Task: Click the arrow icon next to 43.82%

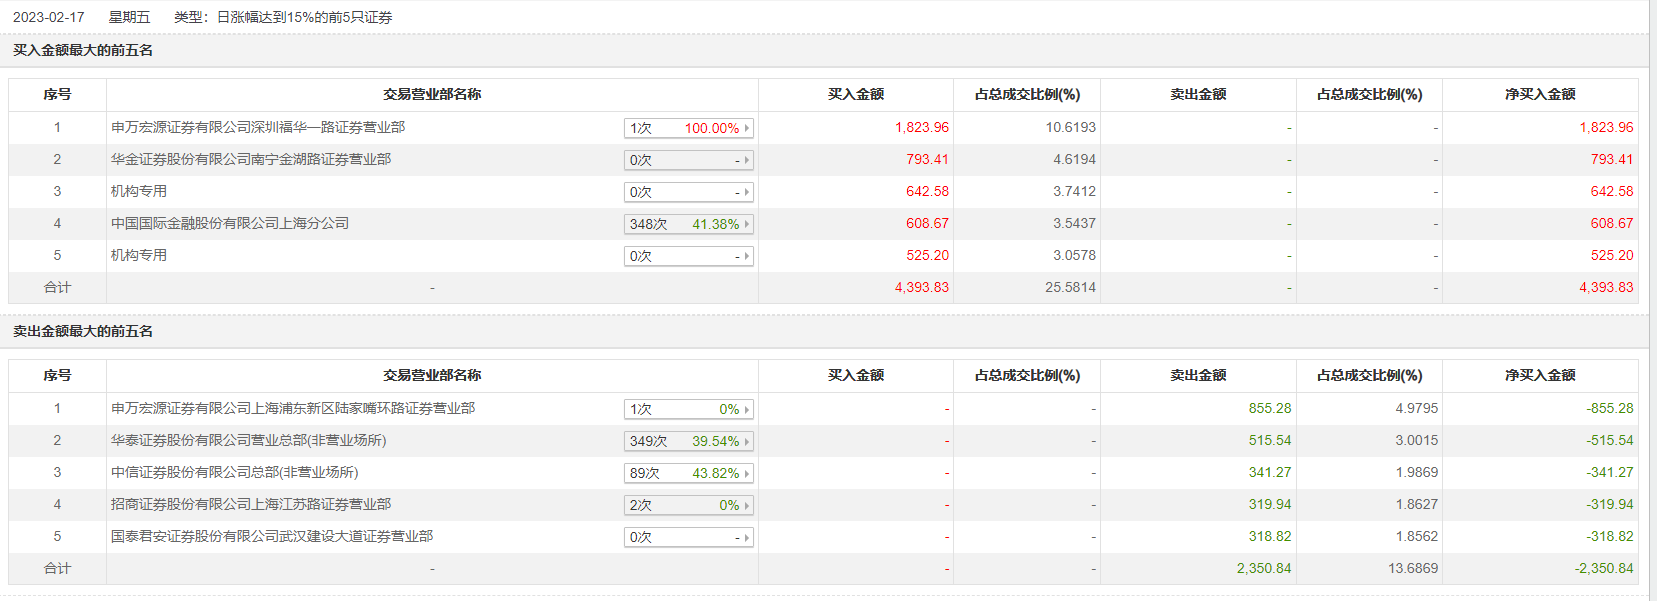Action: click(746, 473)
